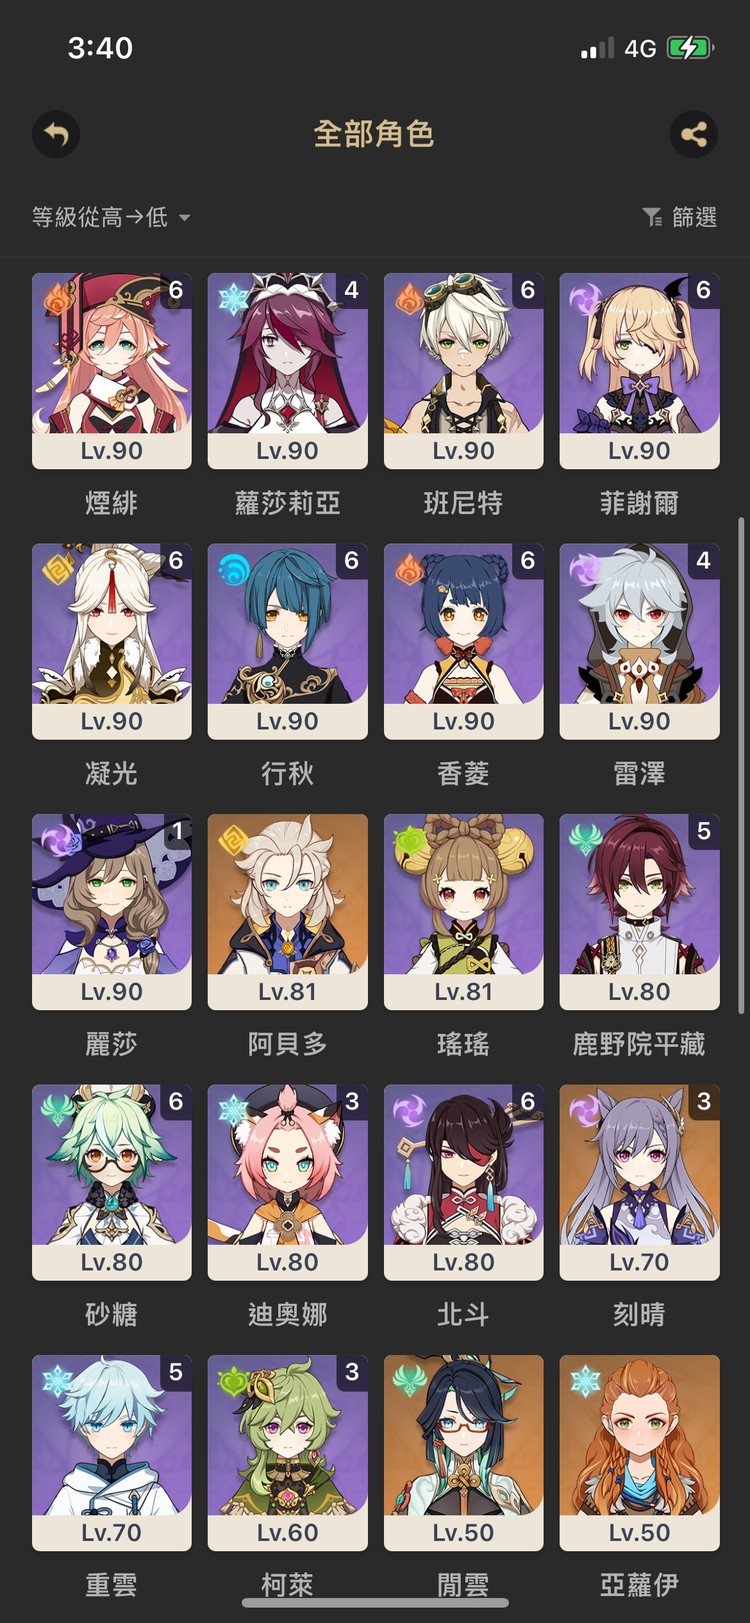The image size is (750, 1623).
Task: Click the Cryo element icon on 蘿莎莉亞
Action: click(x=233, y=298)
